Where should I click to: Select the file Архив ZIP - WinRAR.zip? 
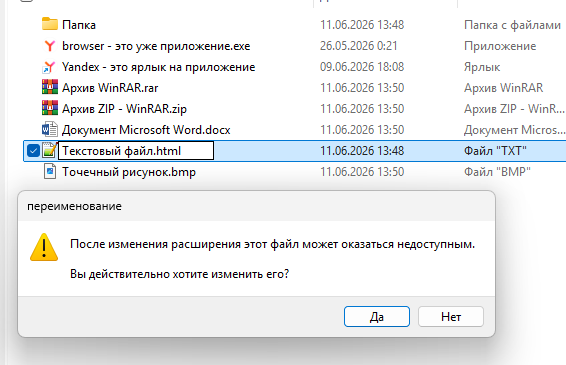point(124,109)
